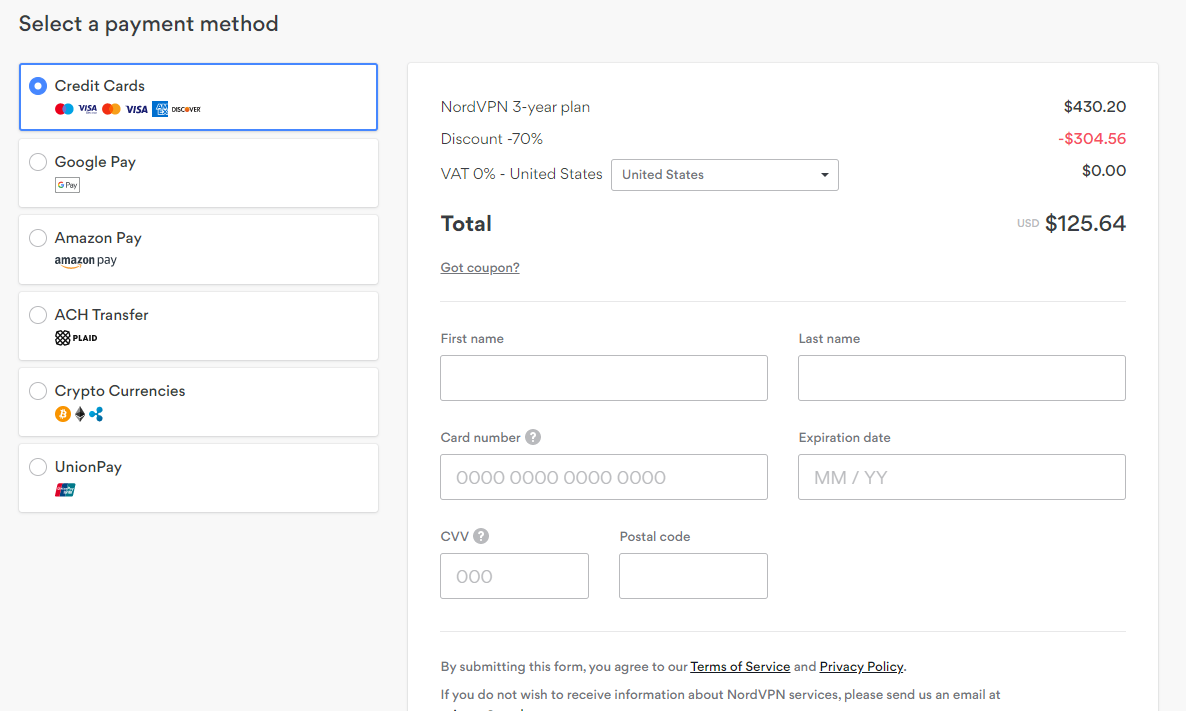
Task: Open the CVV help question icon
Action: tap(481, 536)
